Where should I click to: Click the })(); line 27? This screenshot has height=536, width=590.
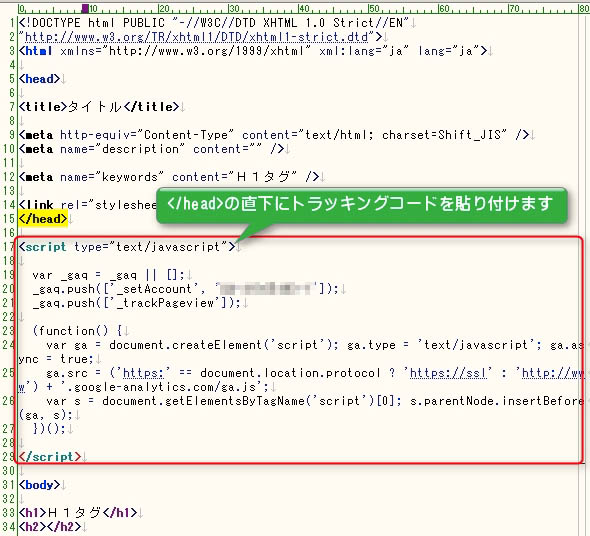[49, 429]
